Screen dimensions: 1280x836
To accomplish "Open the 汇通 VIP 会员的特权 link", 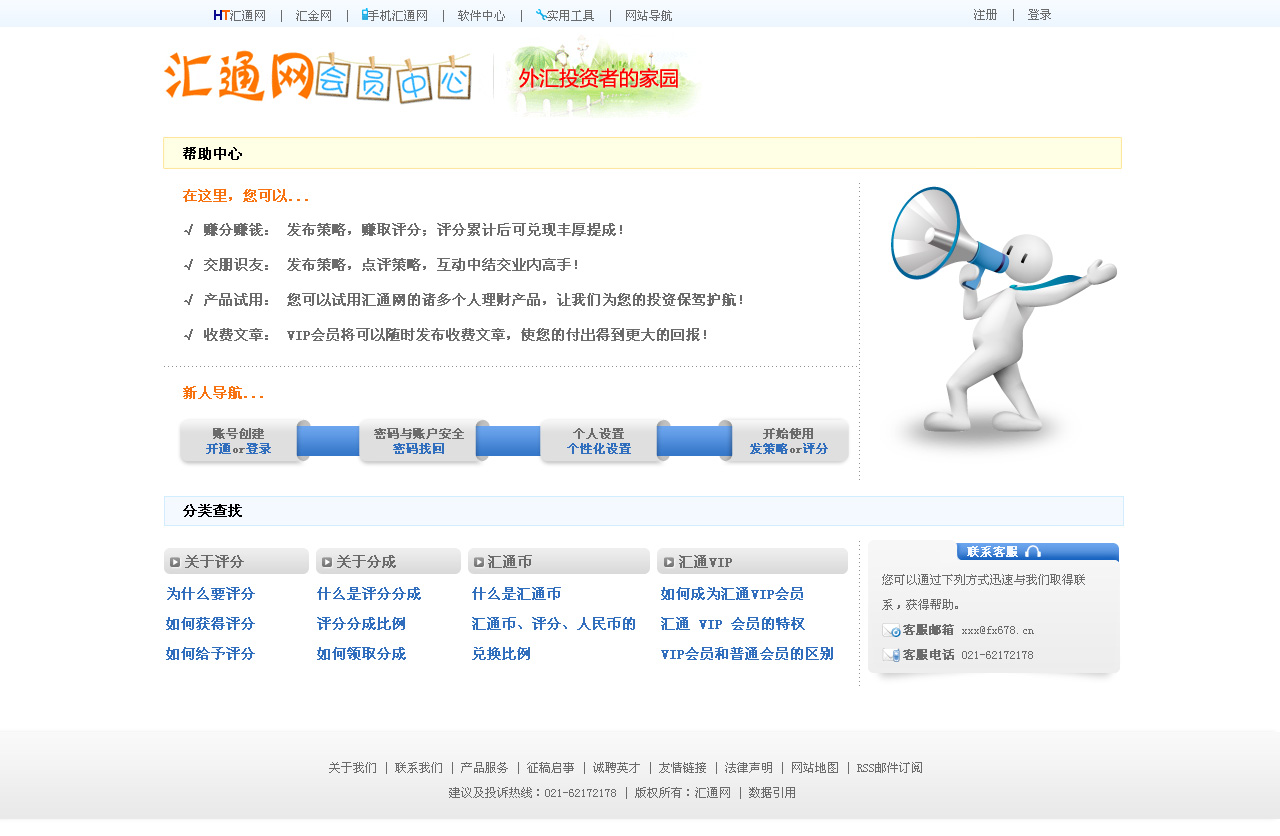I will pos(732,624).
